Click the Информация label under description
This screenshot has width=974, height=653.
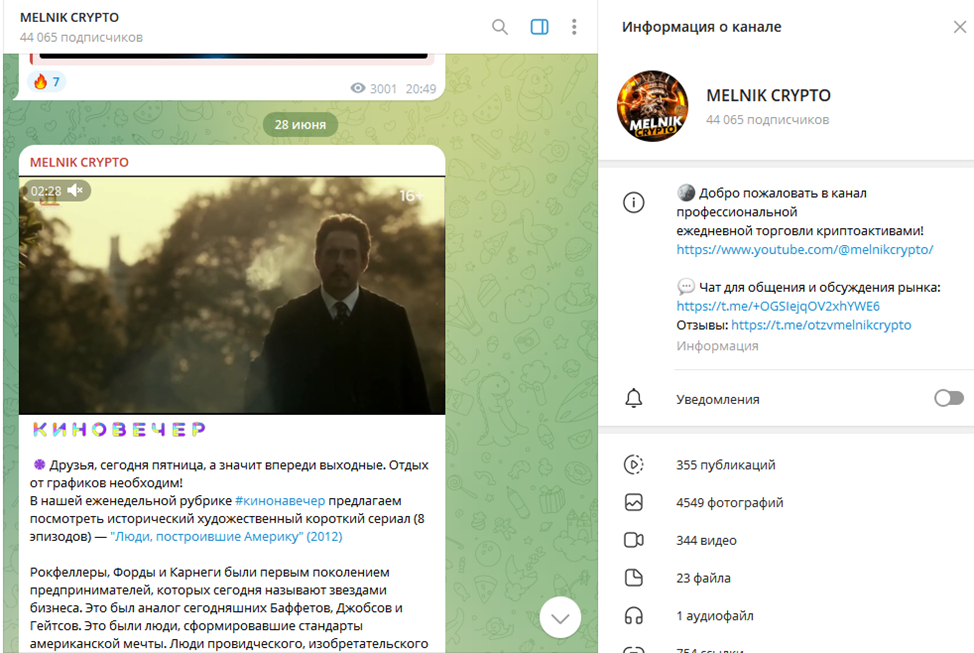pos(717,346)
